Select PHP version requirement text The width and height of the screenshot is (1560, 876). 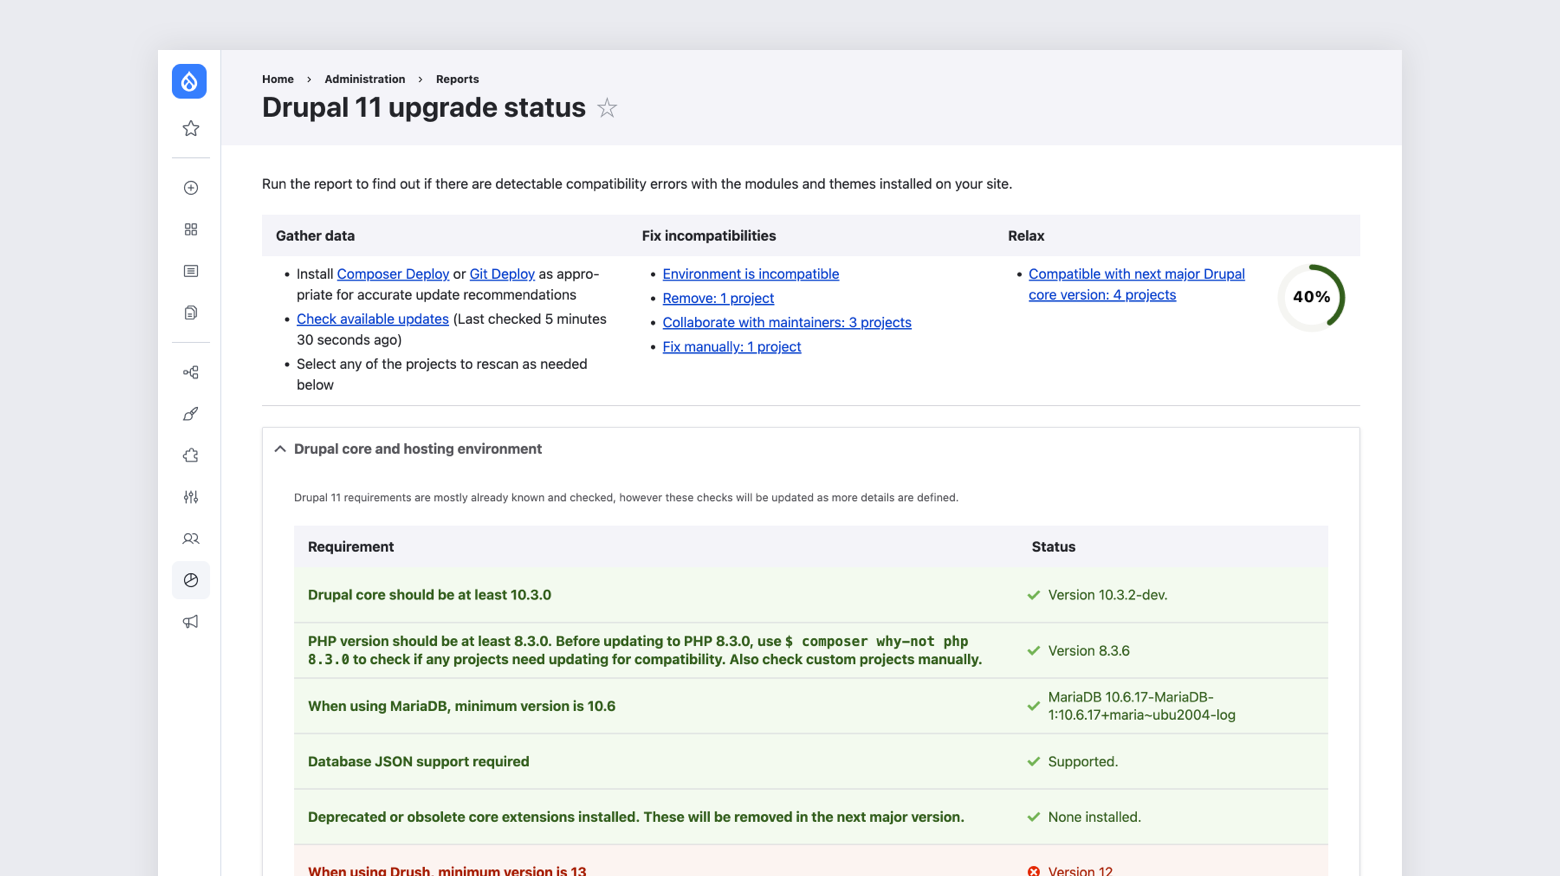645,650
